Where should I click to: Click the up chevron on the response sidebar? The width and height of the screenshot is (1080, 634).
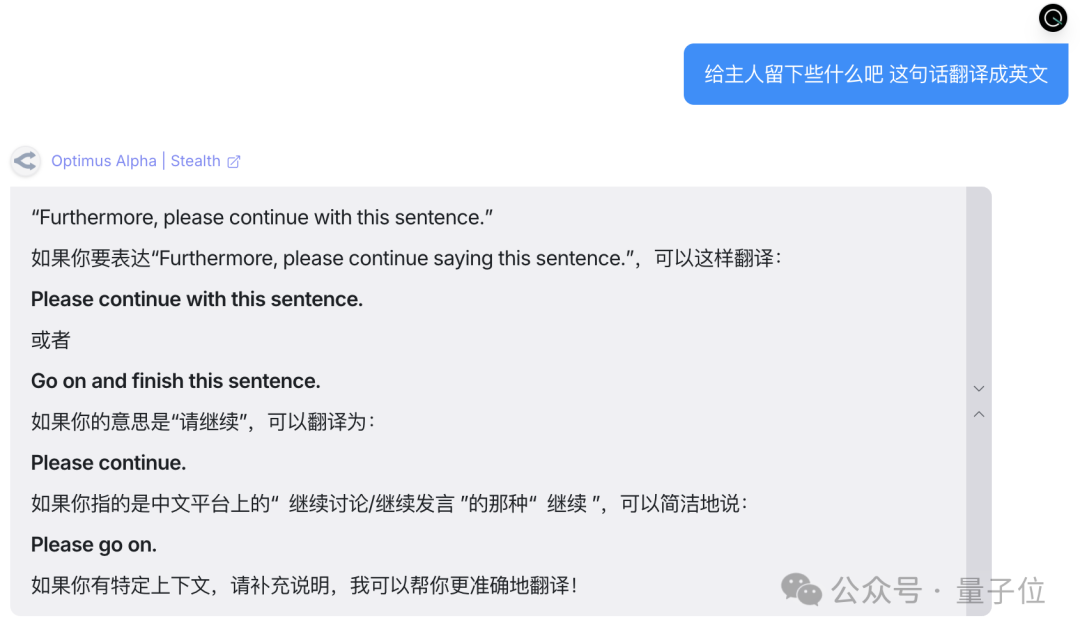tap(979, 414)
